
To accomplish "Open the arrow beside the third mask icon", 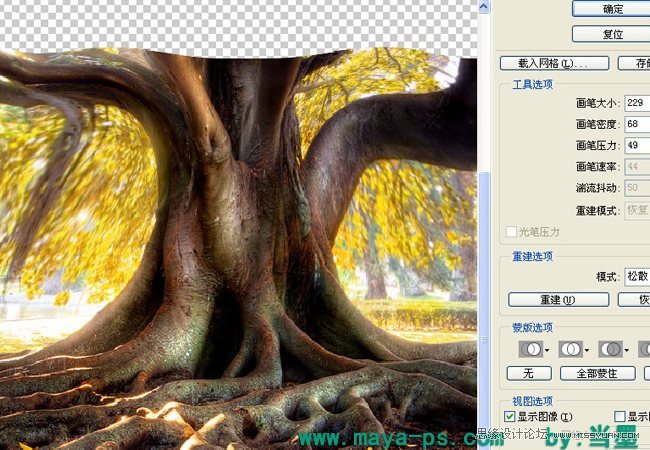I will [x=626, y=350].
